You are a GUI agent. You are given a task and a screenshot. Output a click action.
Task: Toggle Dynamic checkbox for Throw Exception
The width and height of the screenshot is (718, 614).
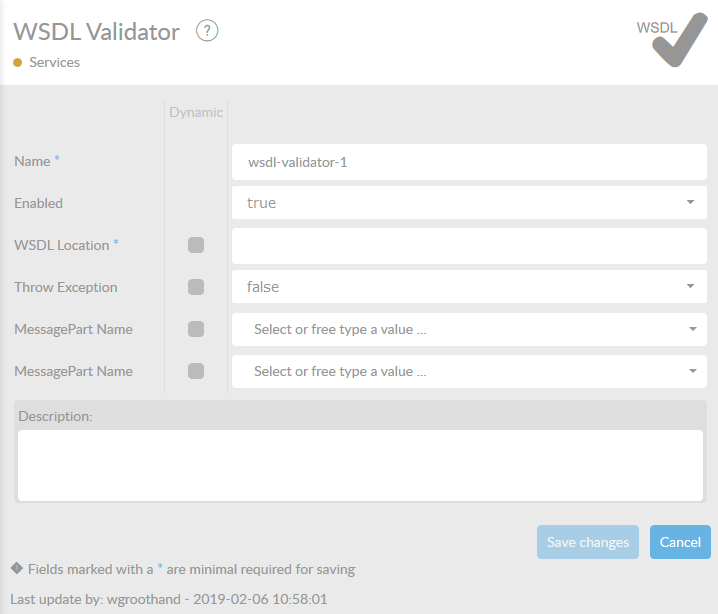tap(196, 287)
